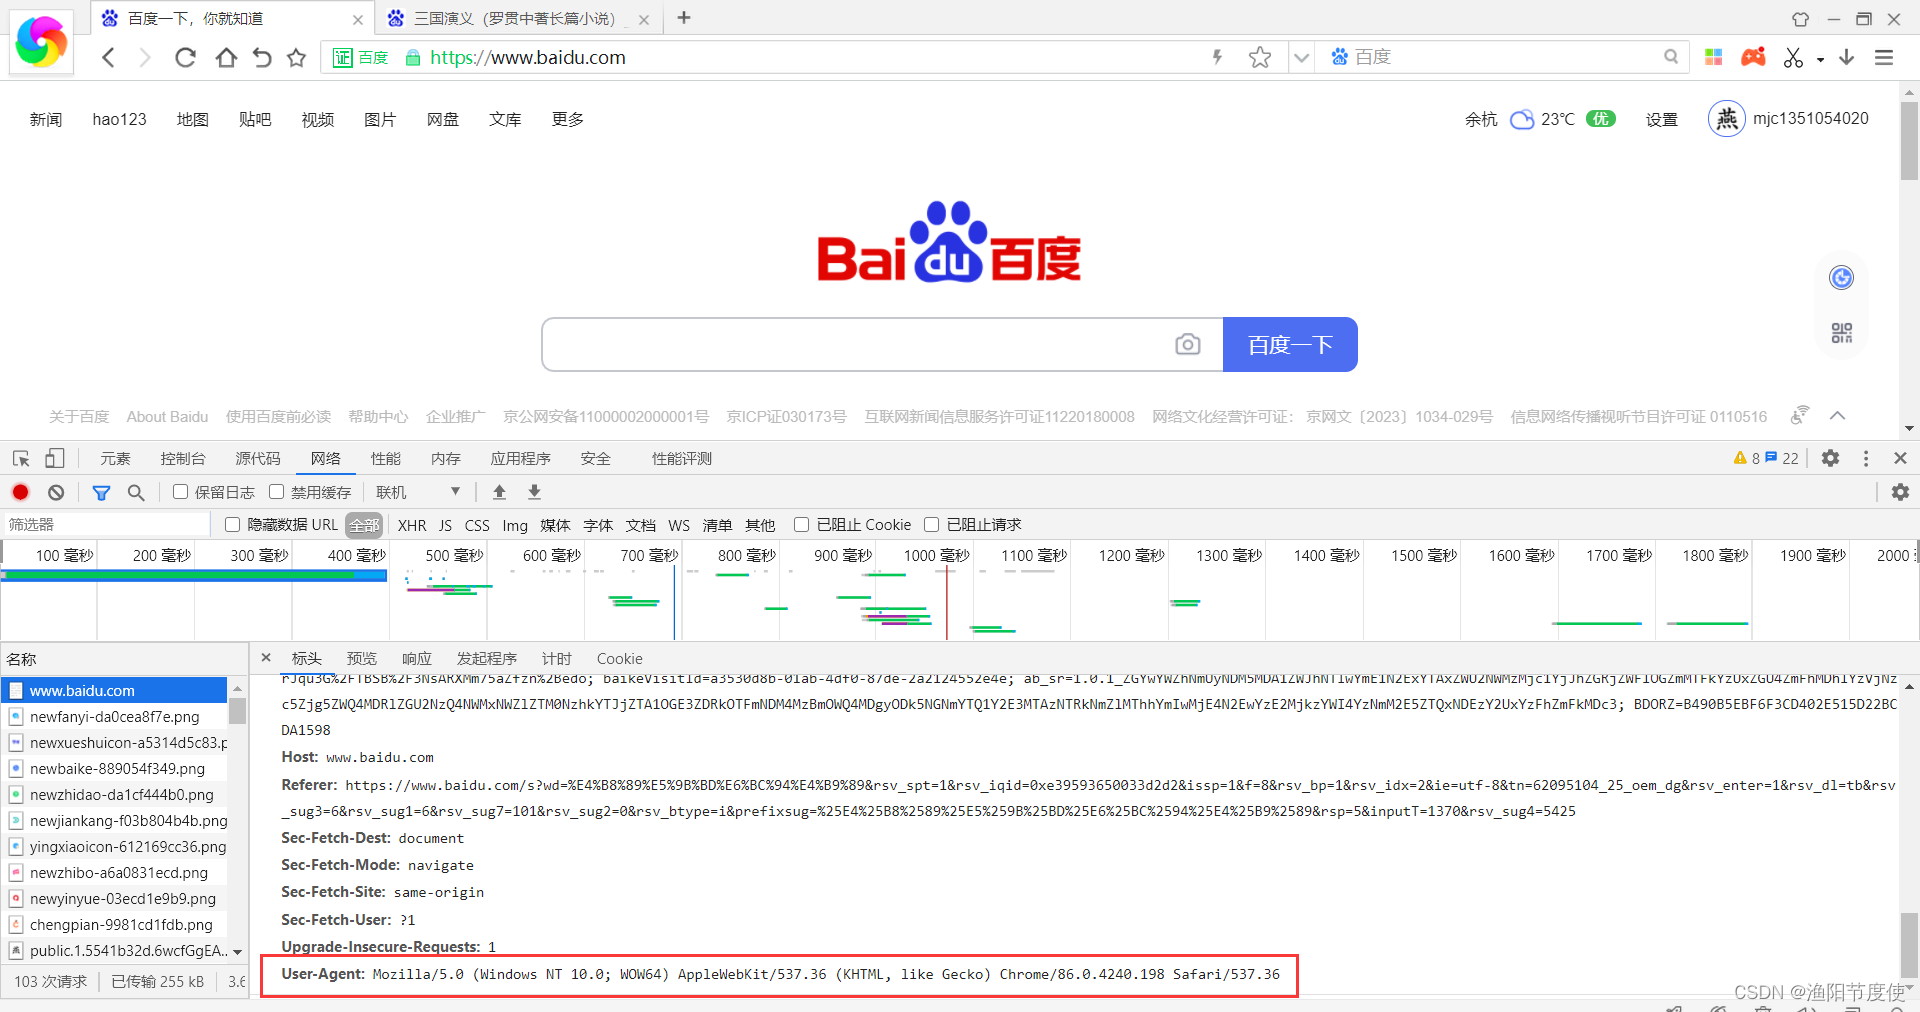Open the colorful apps grid icon

click(1714, 57)
